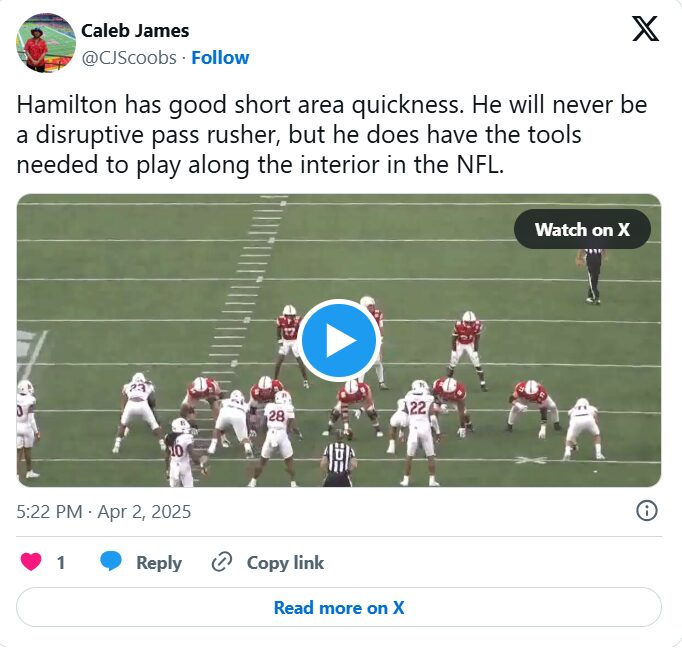Screen dimensions: 682x662
Task: Open Caleb James profile picture
Action: click(x=46, y=43)
